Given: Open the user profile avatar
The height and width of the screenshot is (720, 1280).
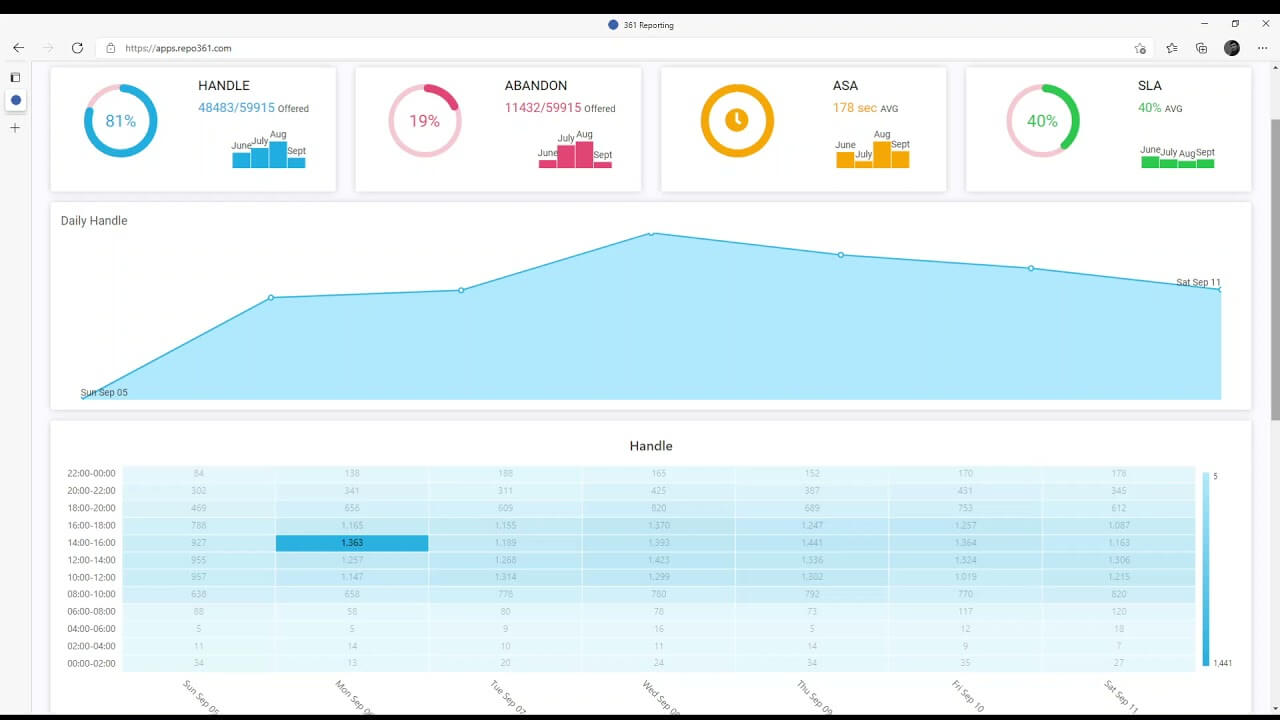Looking at the screenshot, I should (1232, 48).
